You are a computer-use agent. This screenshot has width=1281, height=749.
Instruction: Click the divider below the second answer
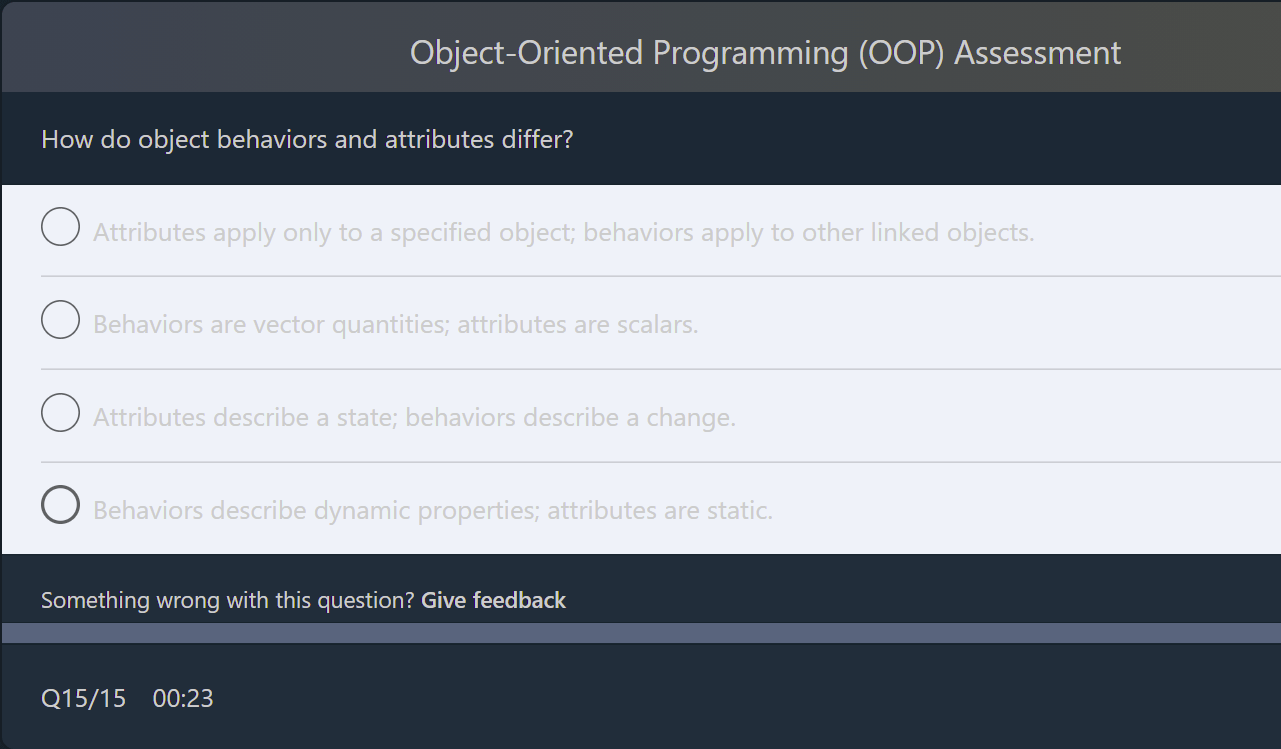tap(660, 368)
